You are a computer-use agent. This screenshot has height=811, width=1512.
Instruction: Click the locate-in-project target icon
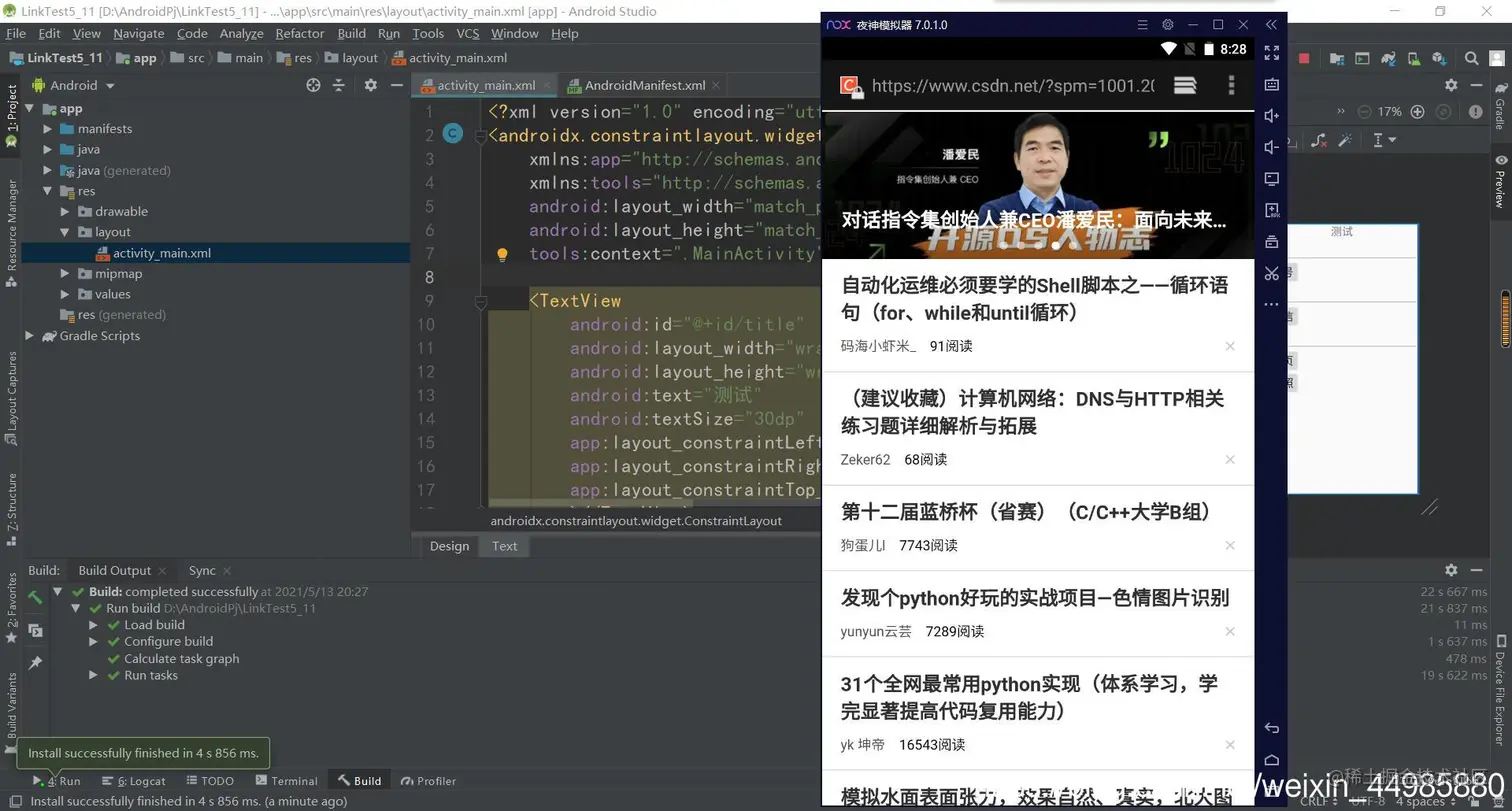313,85
